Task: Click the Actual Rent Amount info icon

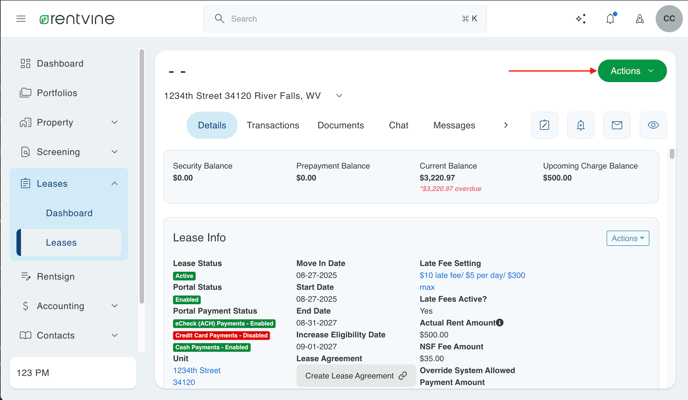Action: pos(500,323)
